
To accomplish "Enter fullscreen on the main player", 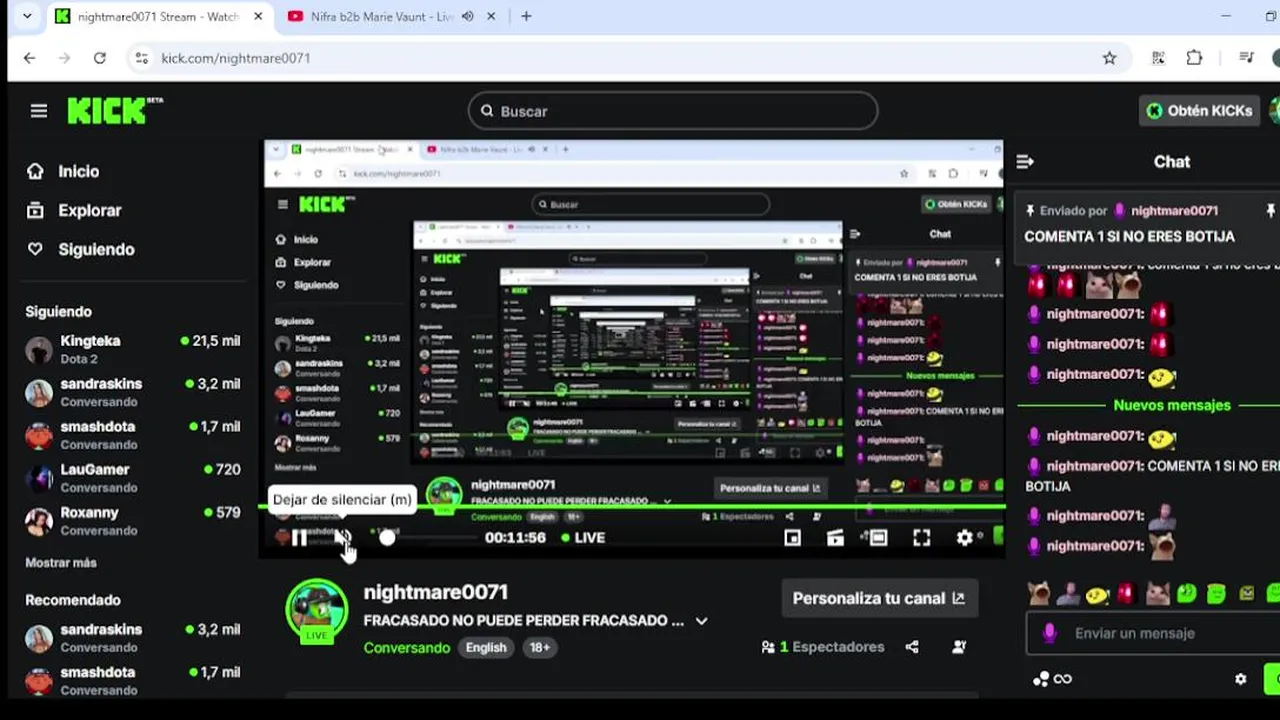I will tap(921, 538).
